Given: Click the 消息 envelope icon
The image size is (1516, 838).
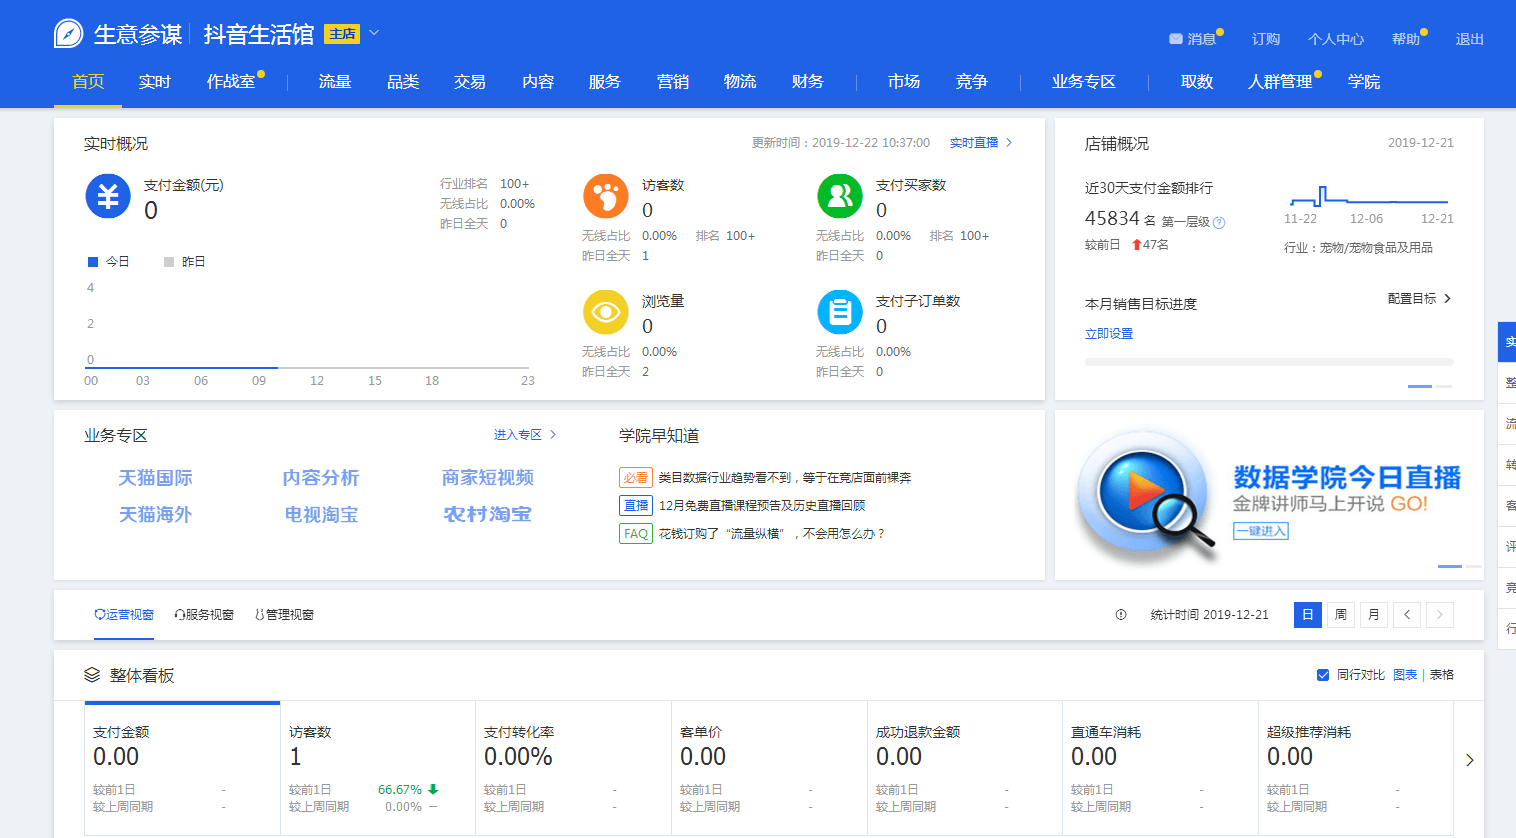Looking at the screenshot, I should click(x=1175, y=39).
